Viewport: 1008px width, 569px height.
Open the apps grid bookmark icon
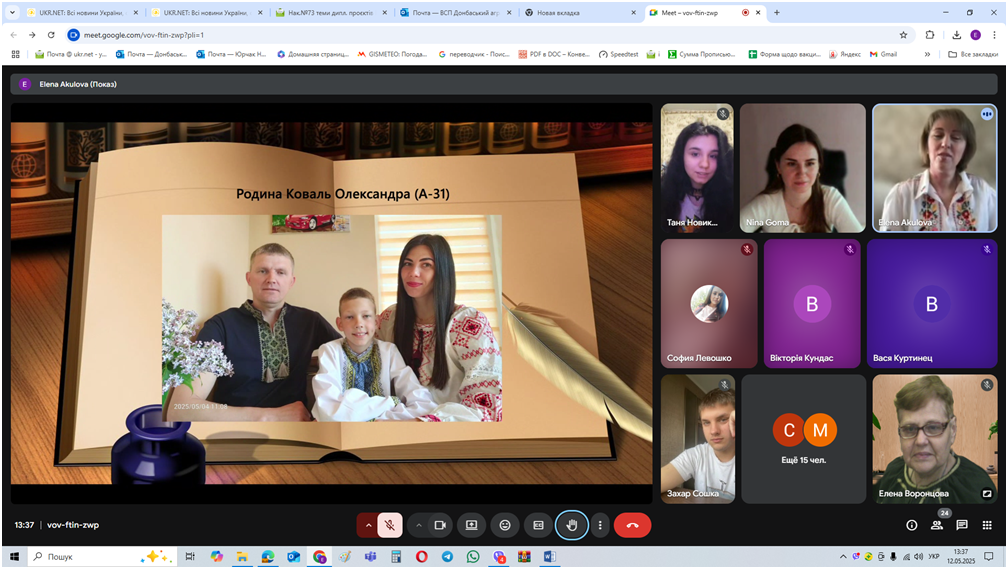[x=15, y=54]
